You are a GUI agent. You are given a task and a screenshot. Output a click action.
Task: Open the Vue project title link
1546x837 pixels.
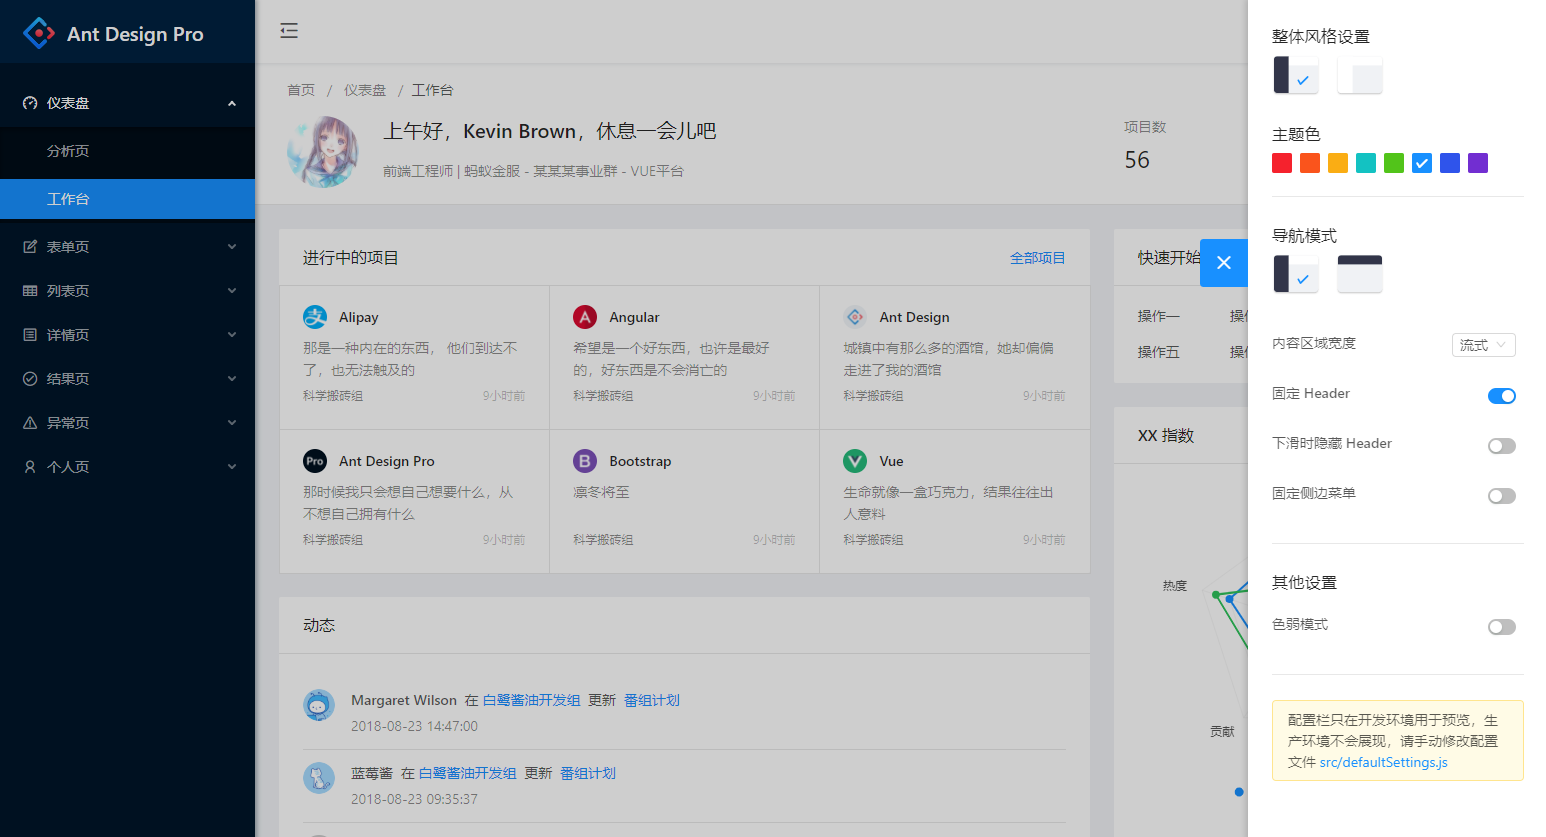891,461
